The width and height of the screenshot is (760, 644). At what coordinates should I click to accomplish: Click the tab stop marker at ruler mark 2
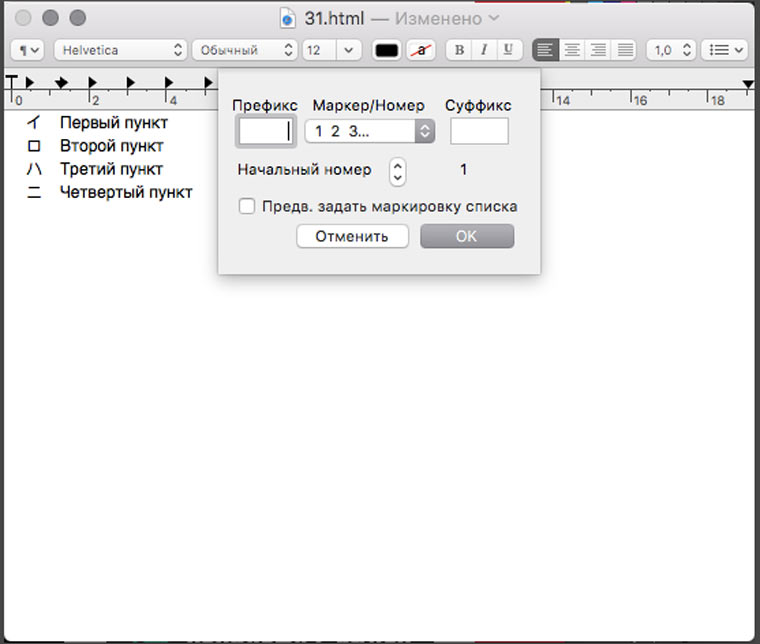point(92,82)
